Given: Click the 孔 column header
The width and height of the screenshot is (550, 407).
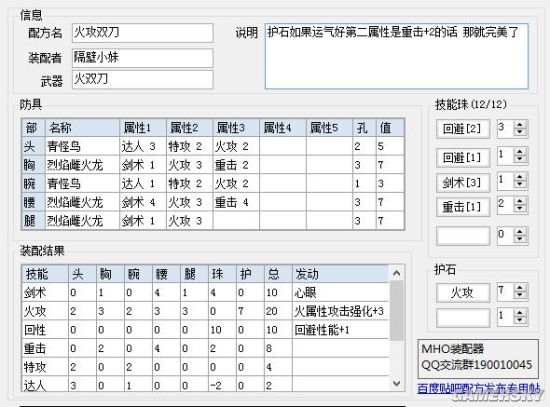Looking at the screenshot, I should click(x=364, y=128).
